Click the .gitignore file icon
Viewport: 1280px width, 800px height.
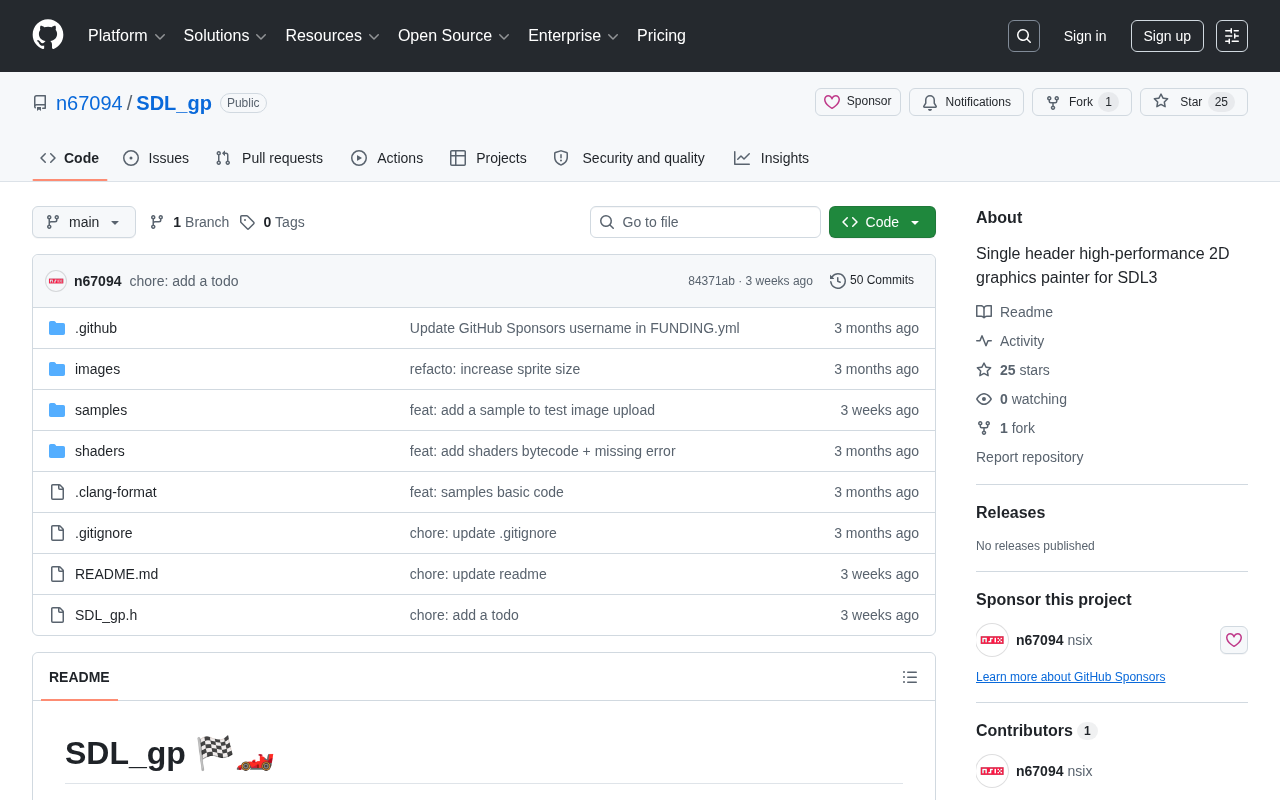pyautogui.click(x=57, y=533)
